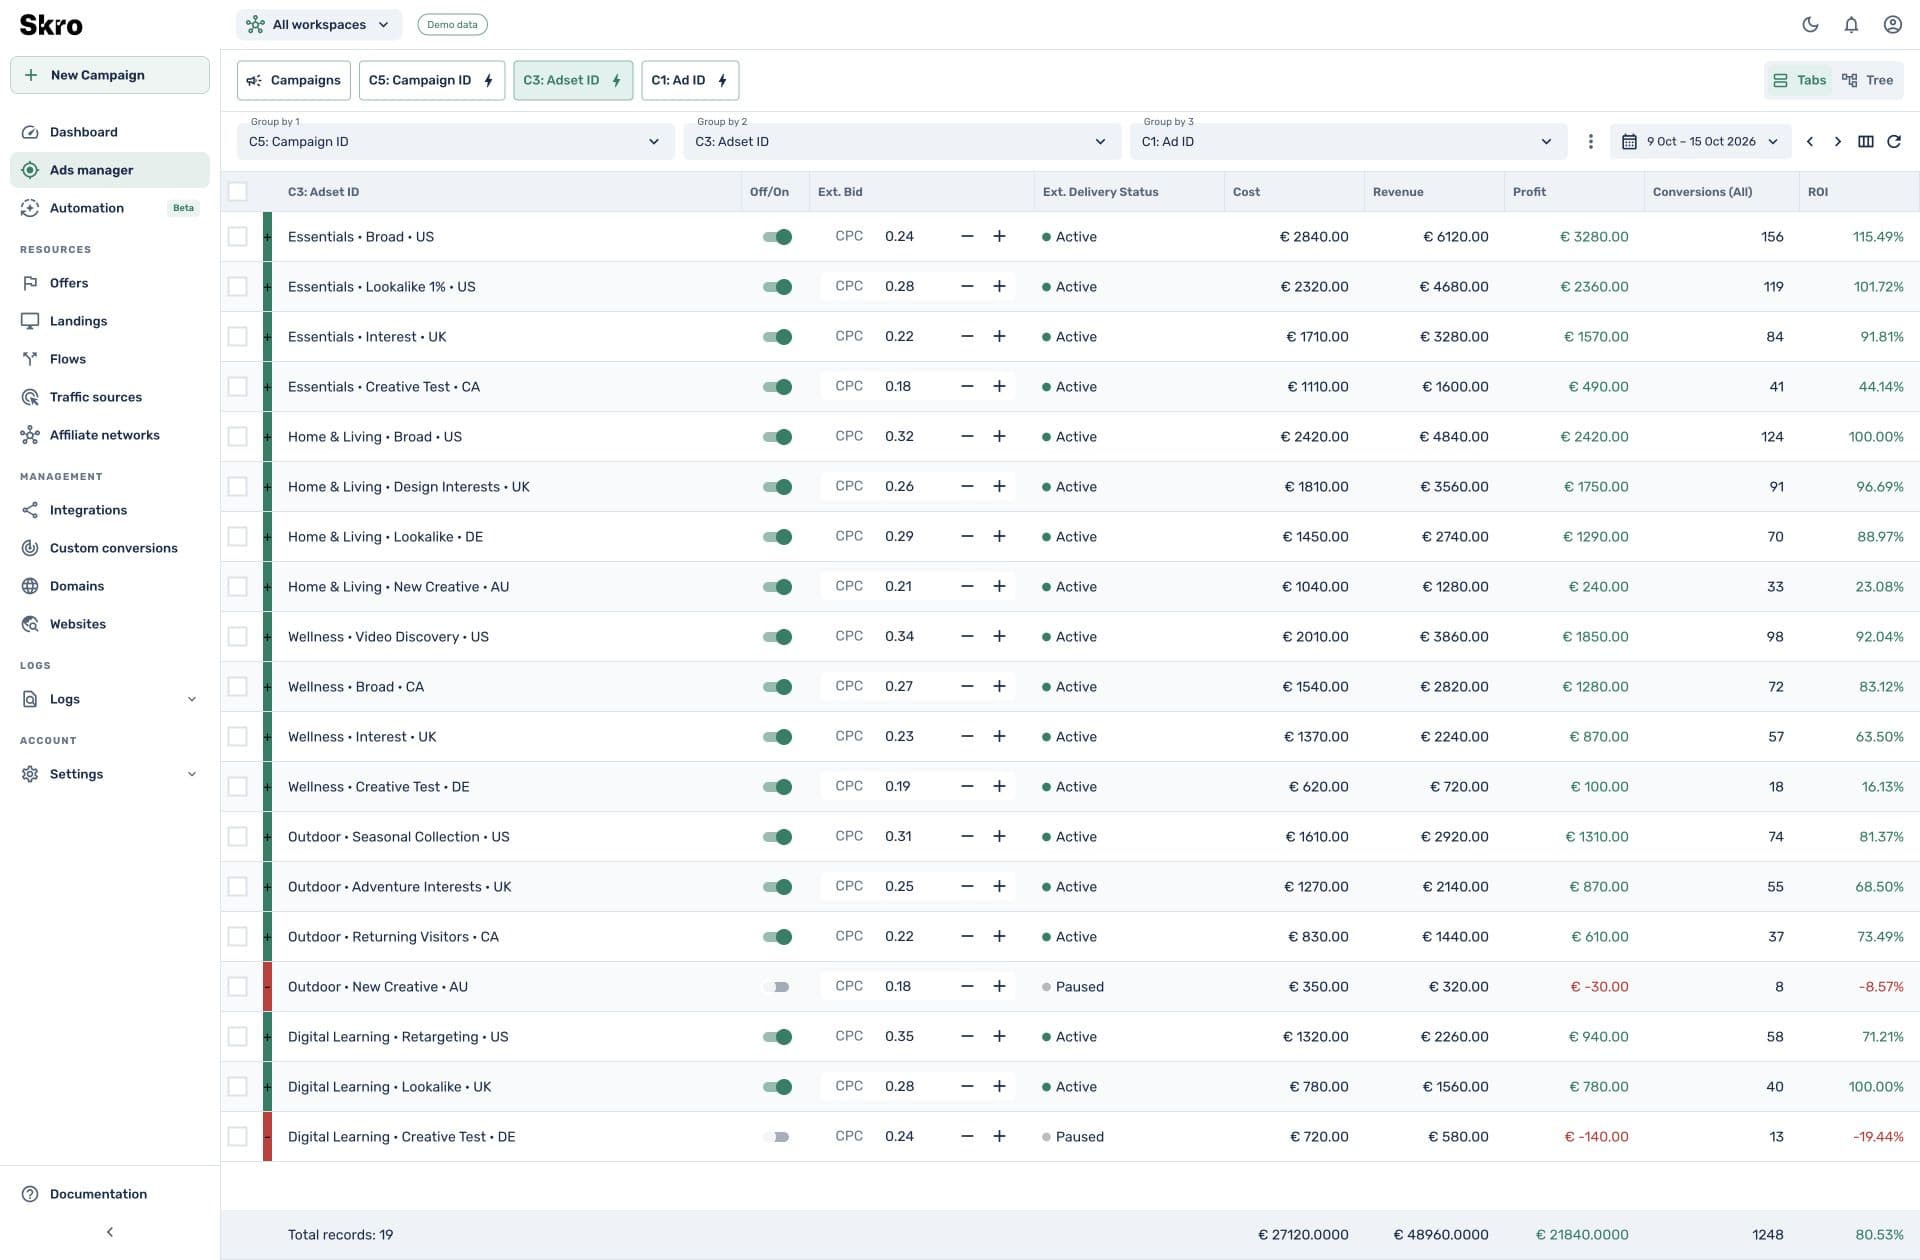
Task: Click the refresh icon in the toolbar
Action: (x=1893, y=142)
